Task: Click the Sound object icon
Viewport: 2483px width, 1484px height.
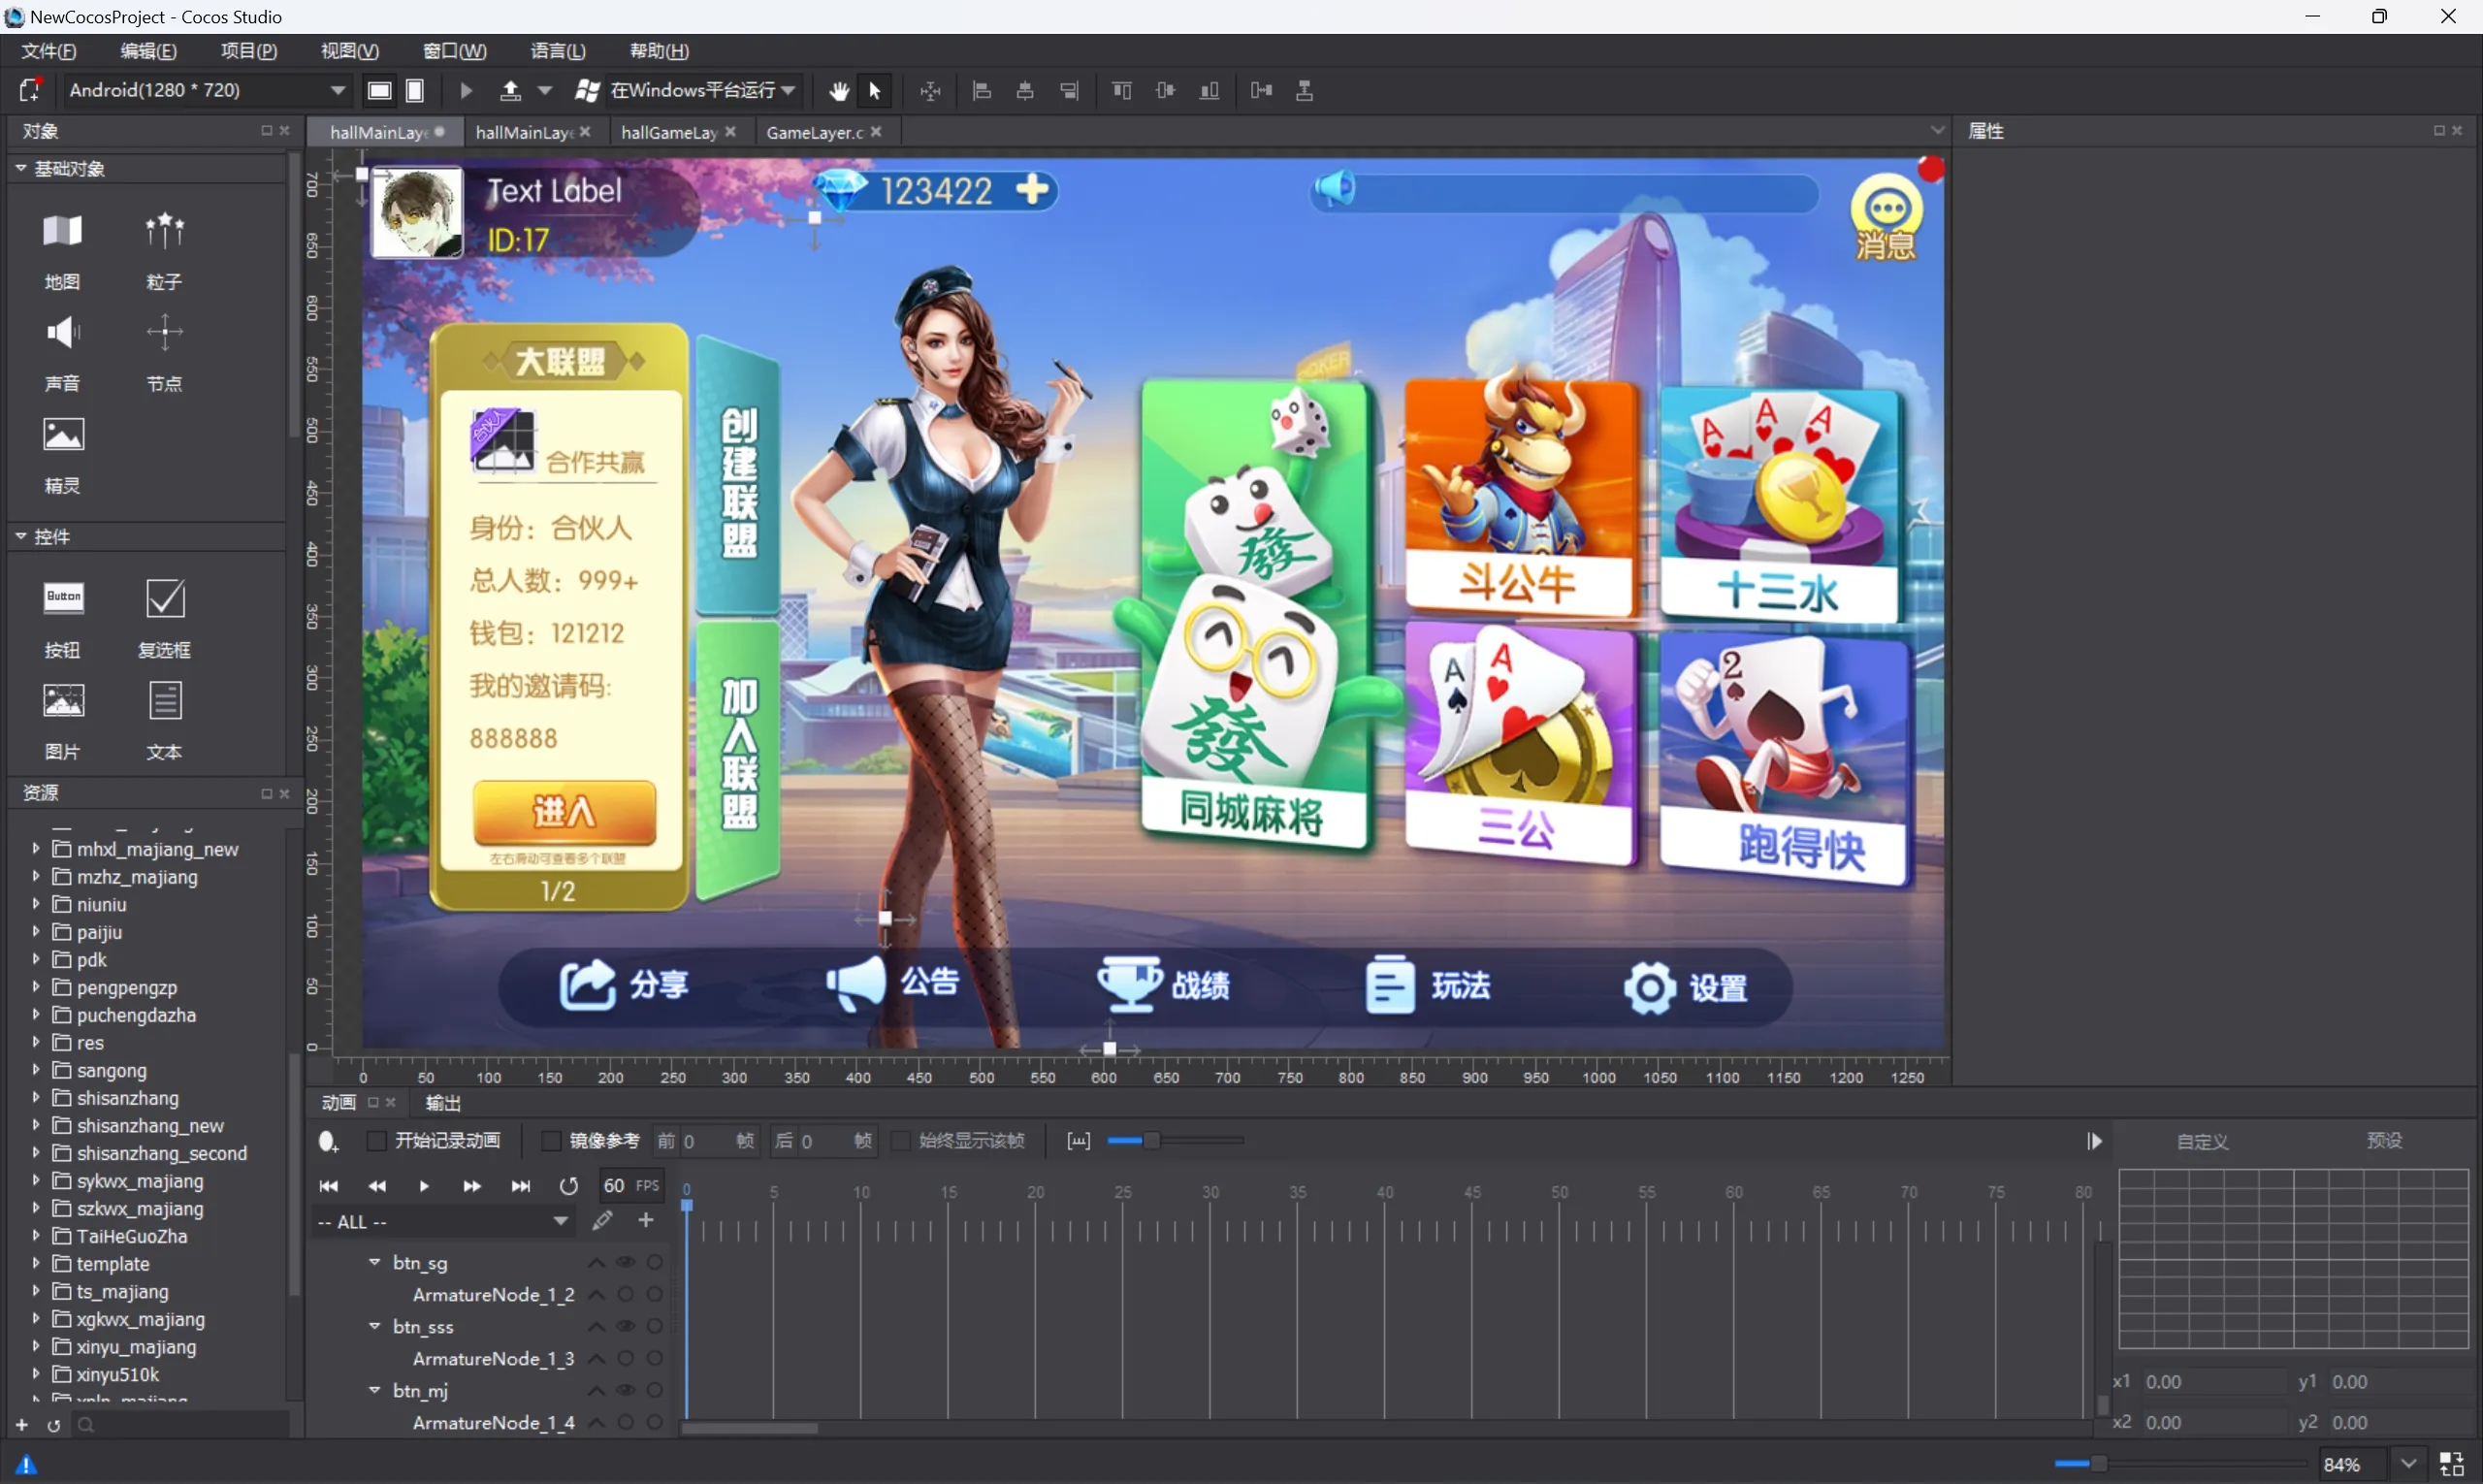Action: point(62,333)
